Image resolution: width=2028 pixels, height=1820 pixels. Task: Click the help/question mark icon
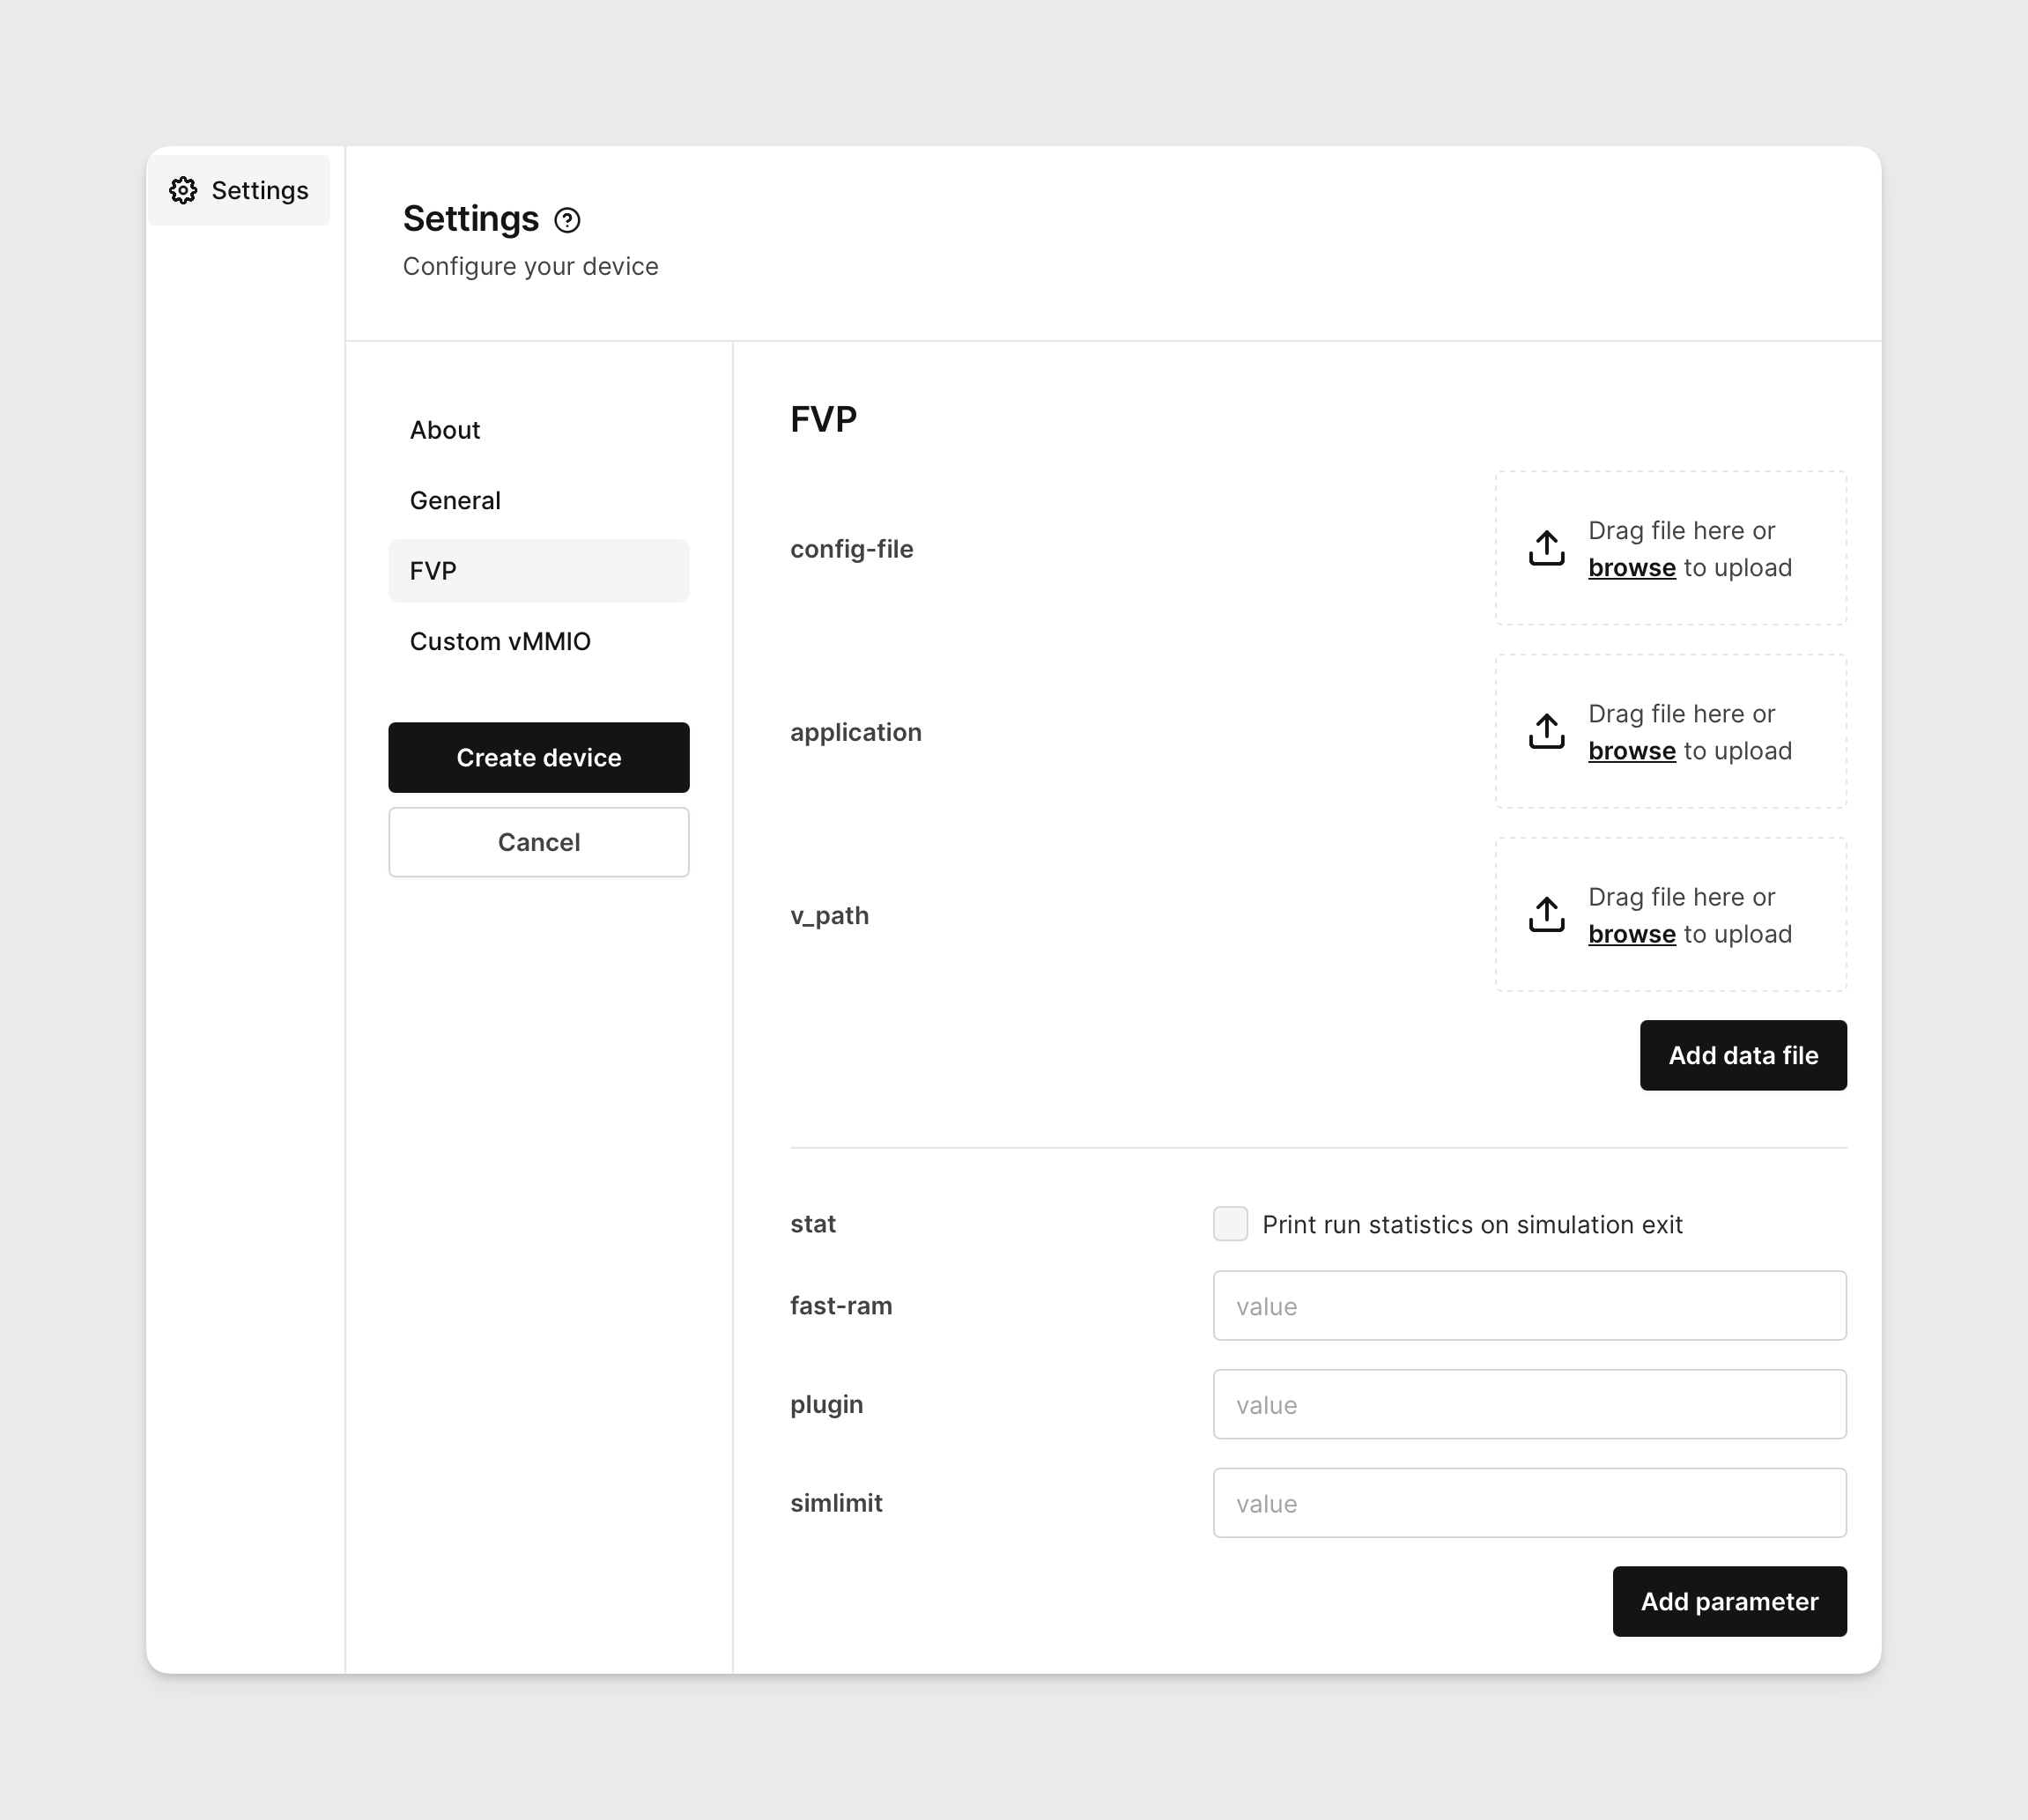tap(566, 221)
